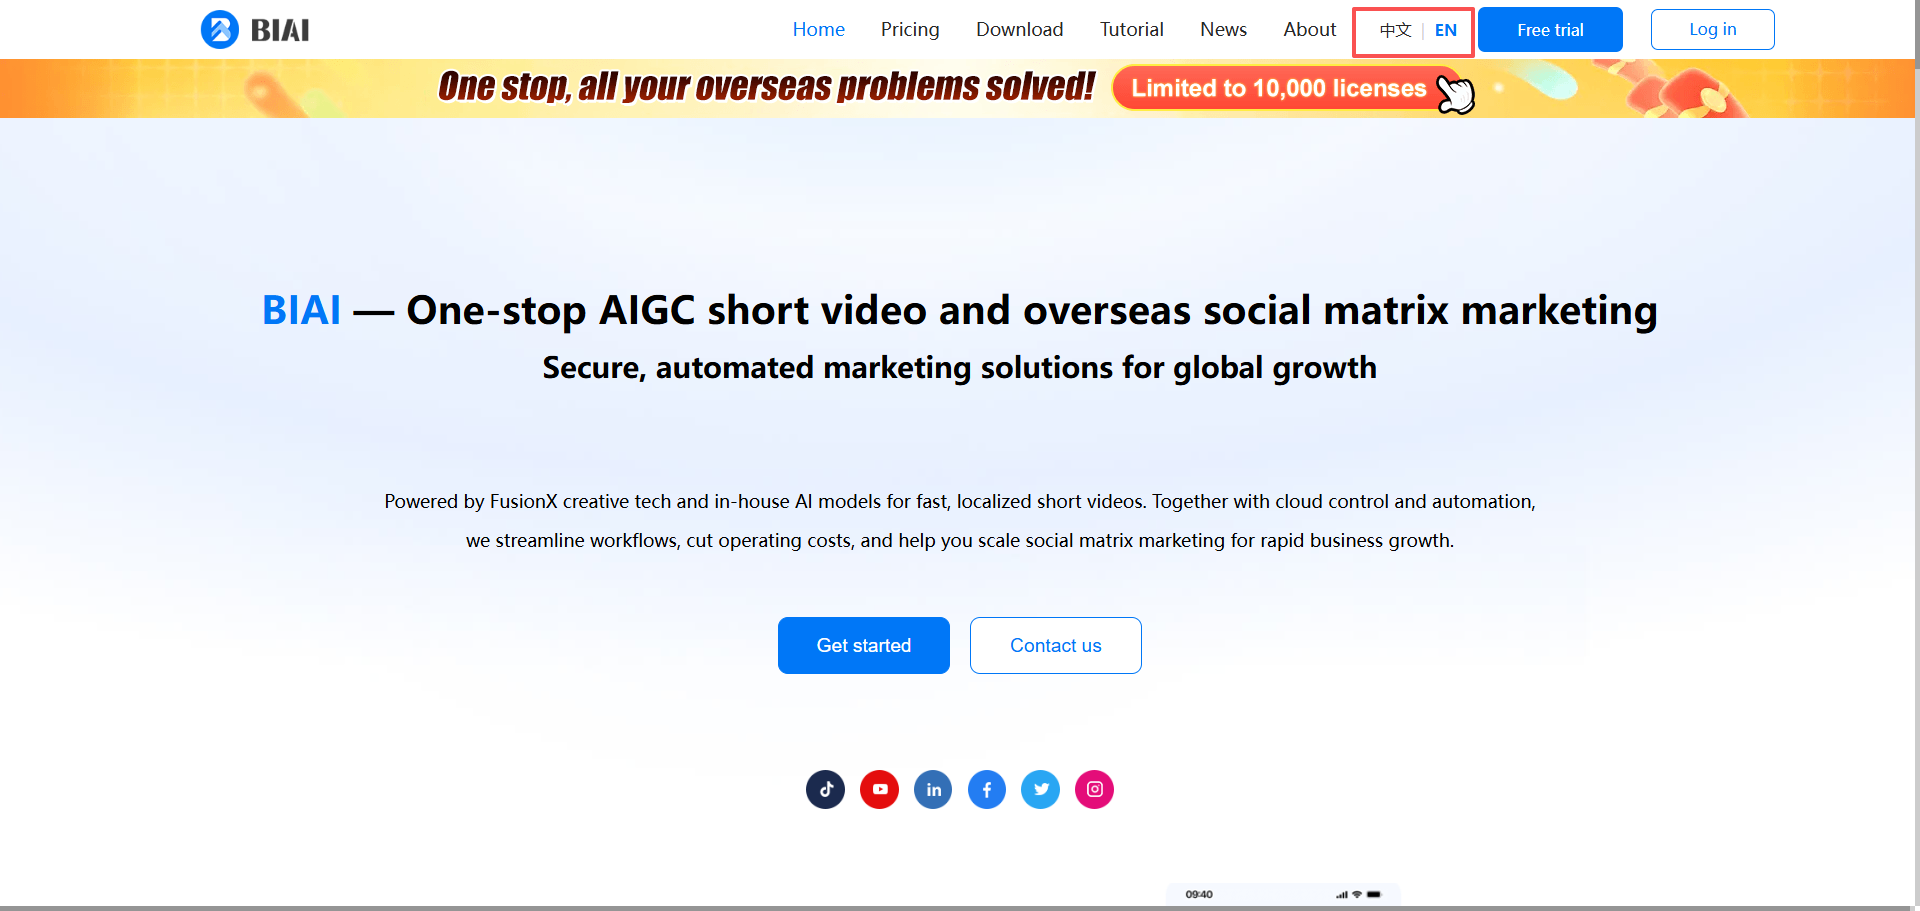Click the Free trial button
This screenshot has height=911, width=1920.
[x=1550, y=30]
